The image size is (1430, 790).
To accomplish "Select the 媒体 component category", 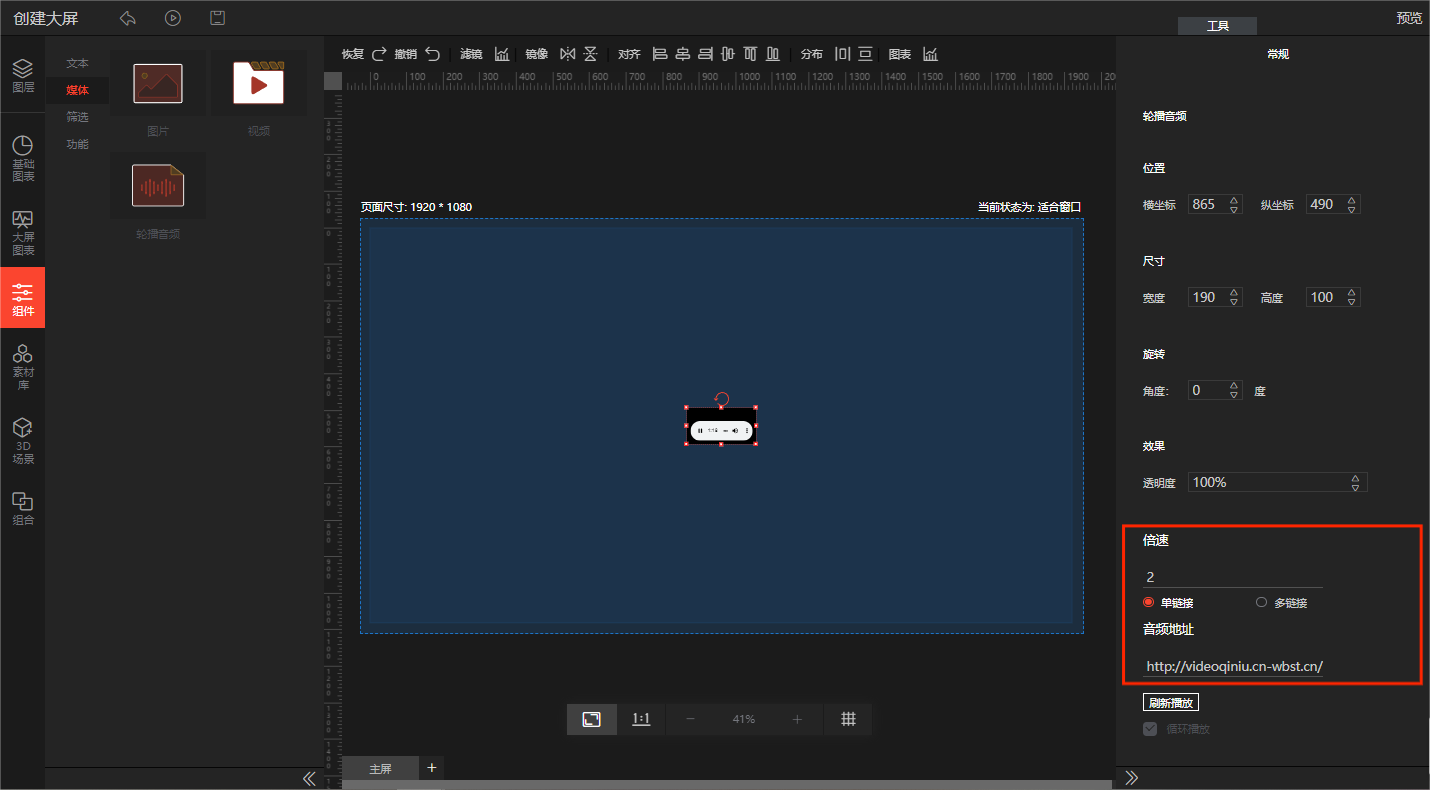I will [77, 90].
